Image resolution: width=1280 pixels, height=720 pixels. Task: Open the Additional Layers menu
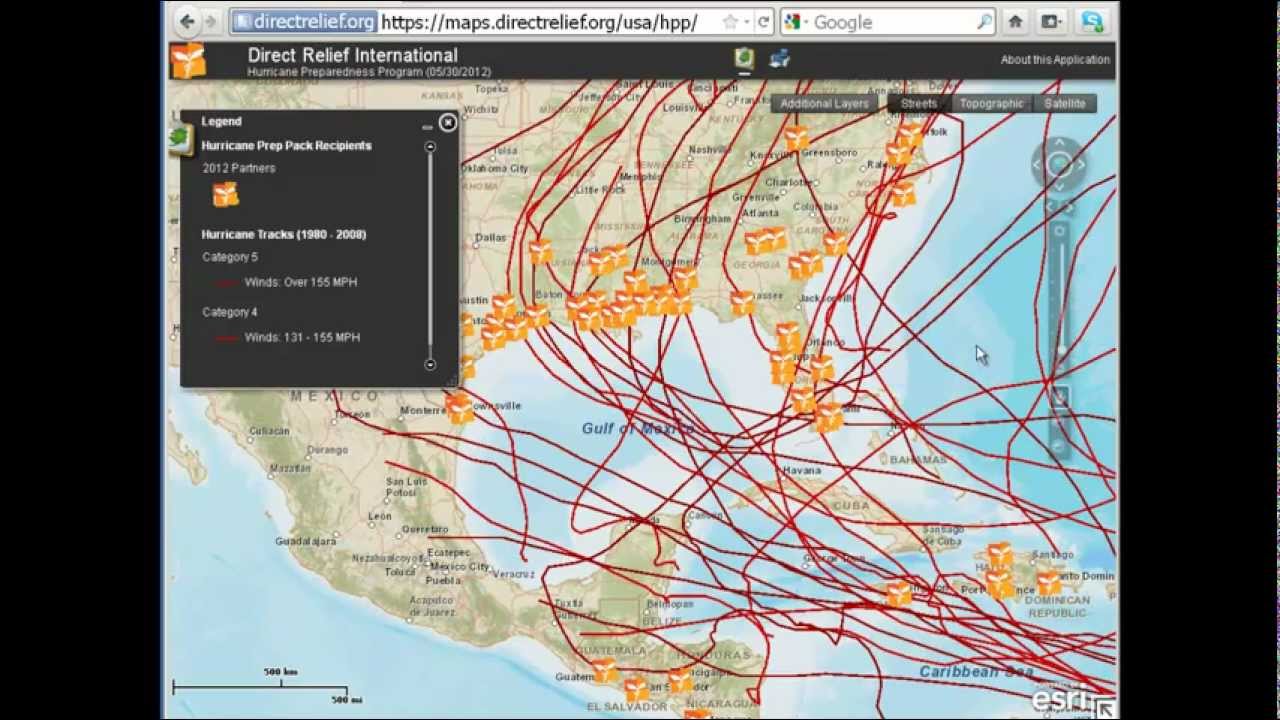824,103
